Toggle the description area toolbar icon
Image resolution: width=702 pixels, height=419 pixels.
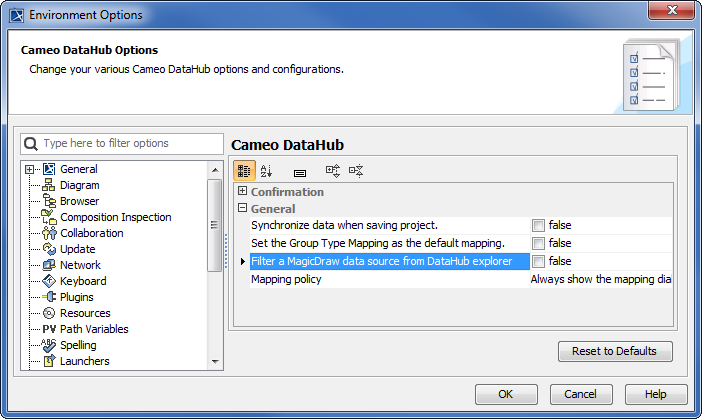[300, 172]
